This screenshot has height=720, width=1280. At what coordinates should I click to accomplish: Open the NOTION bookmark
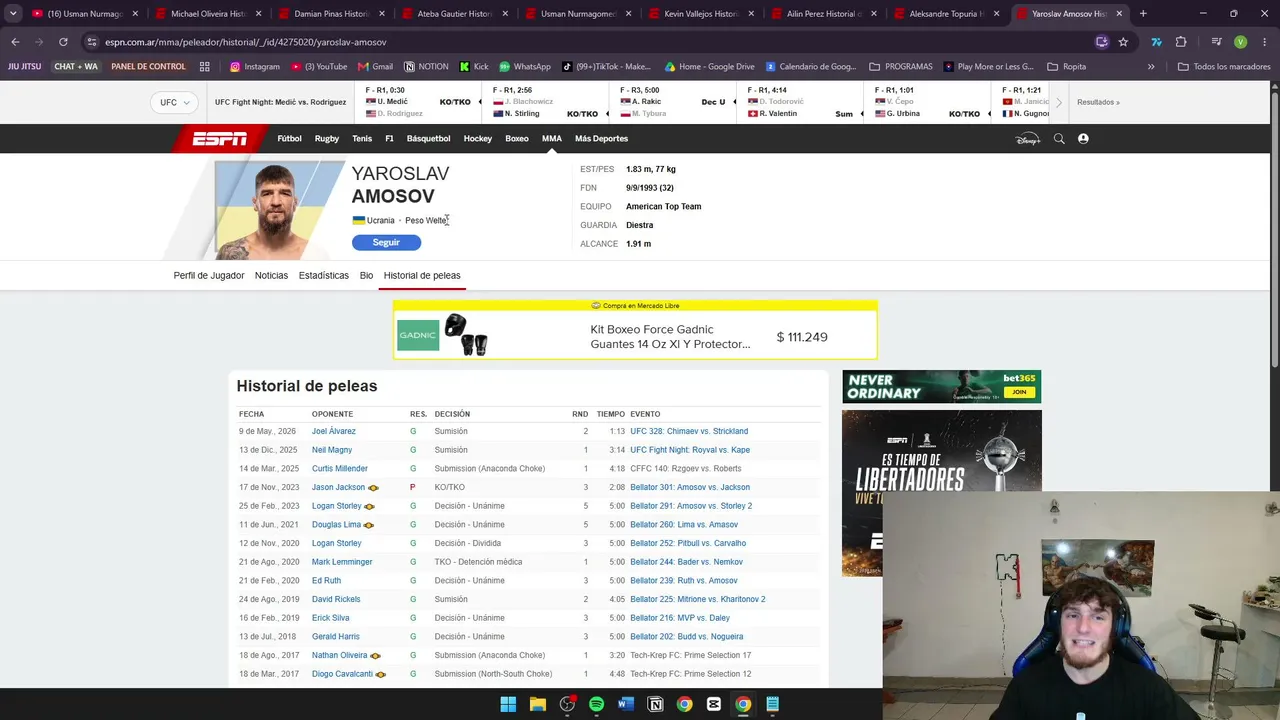click(x=426, y=67)
